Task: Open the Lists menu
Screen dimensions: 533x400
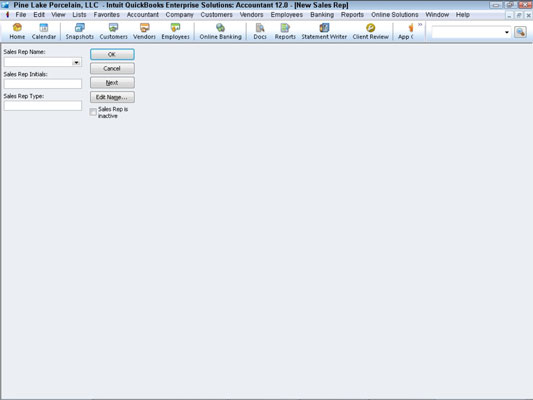Action: coord(79,15)
